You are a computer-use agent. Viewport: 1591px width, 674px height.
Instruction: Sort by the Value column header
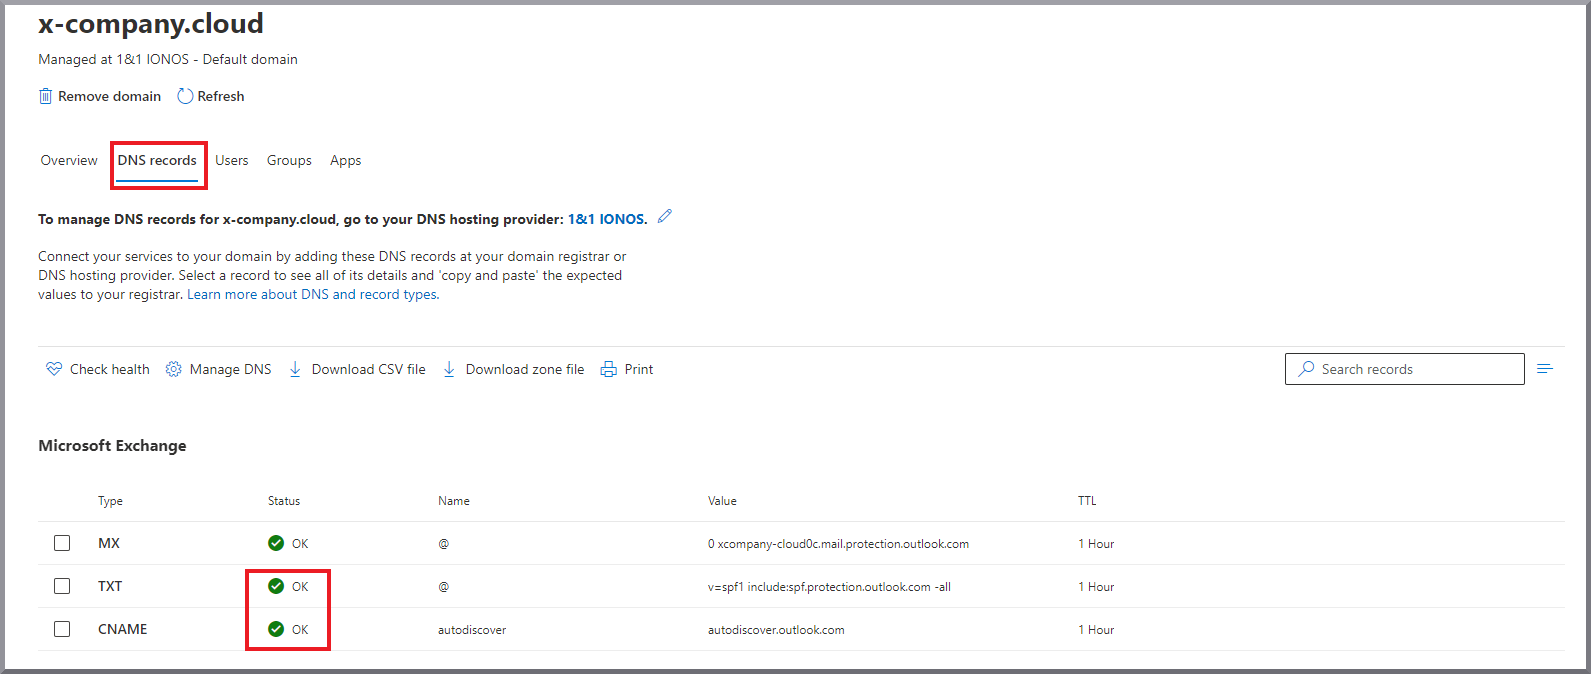[x=722, y=501]
